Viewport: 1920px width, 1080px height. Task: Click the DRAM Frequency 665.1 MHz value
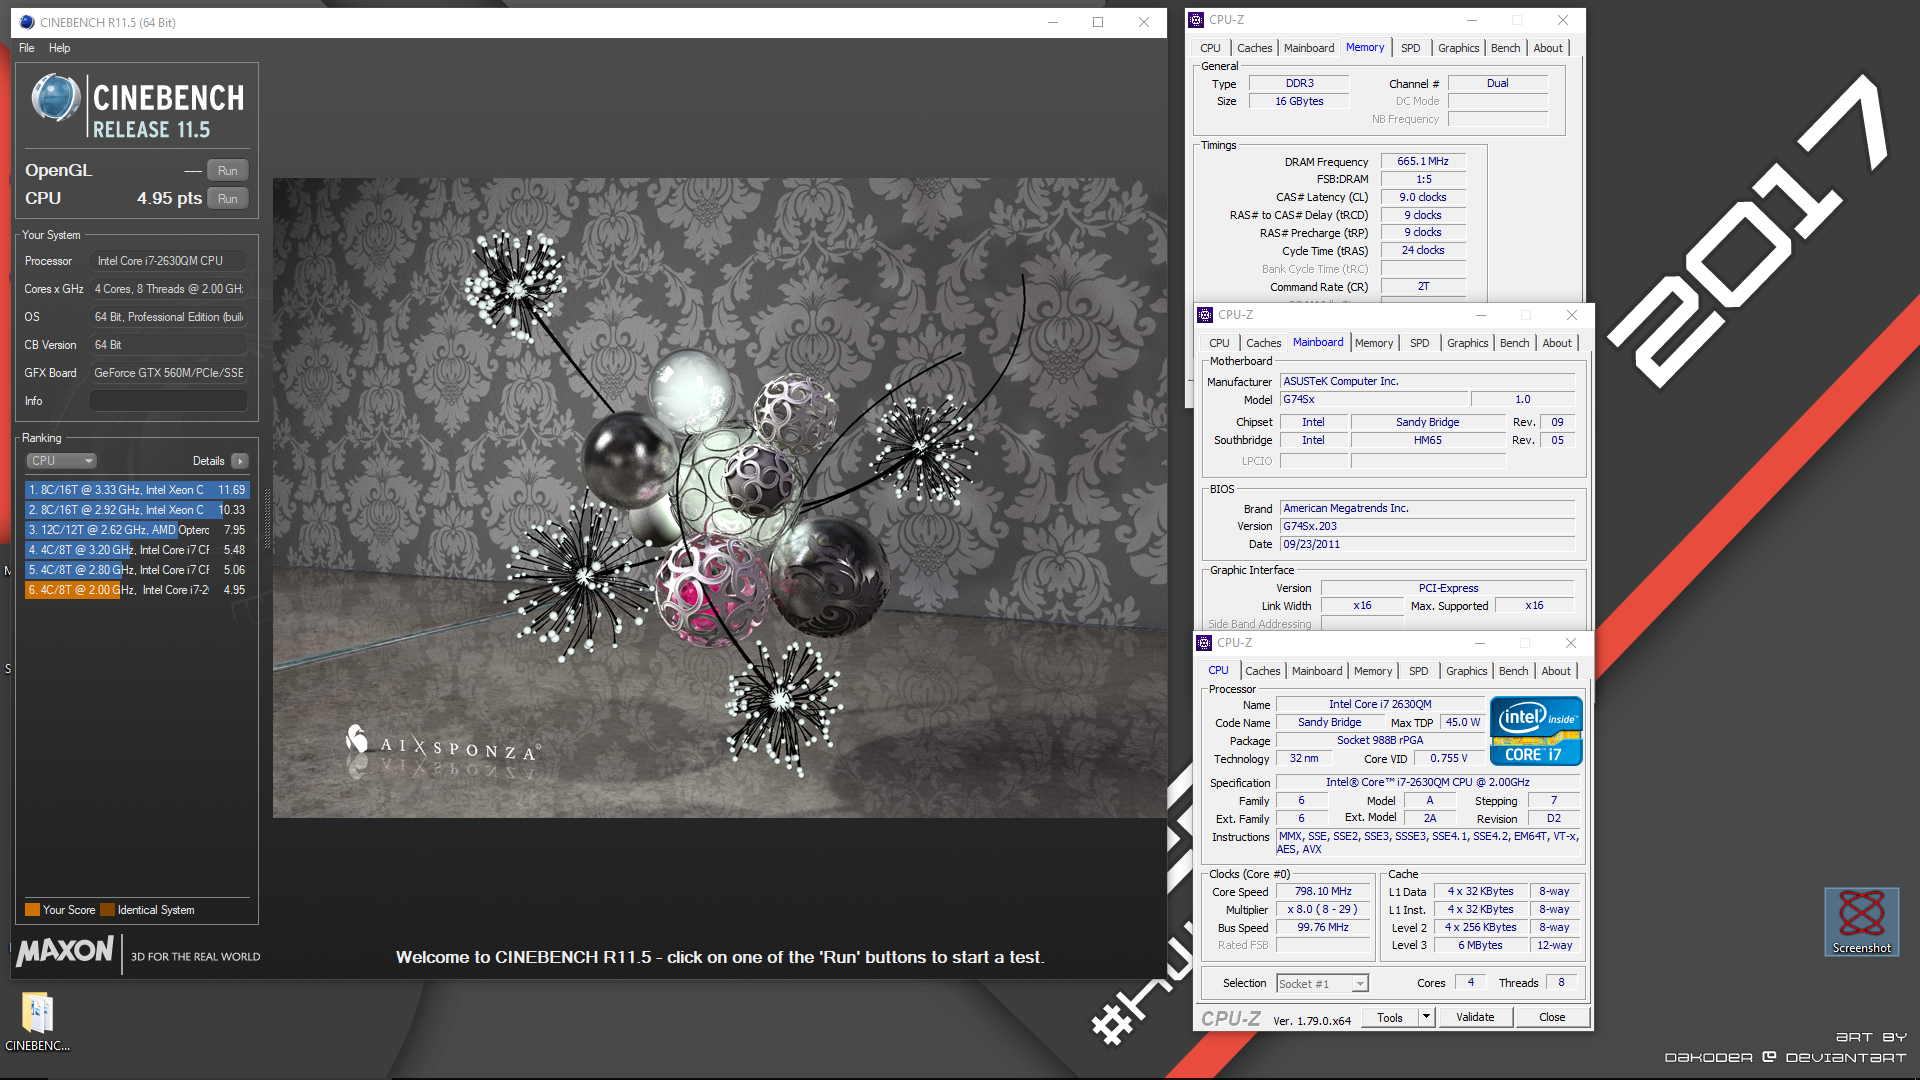coord(1423,161)
